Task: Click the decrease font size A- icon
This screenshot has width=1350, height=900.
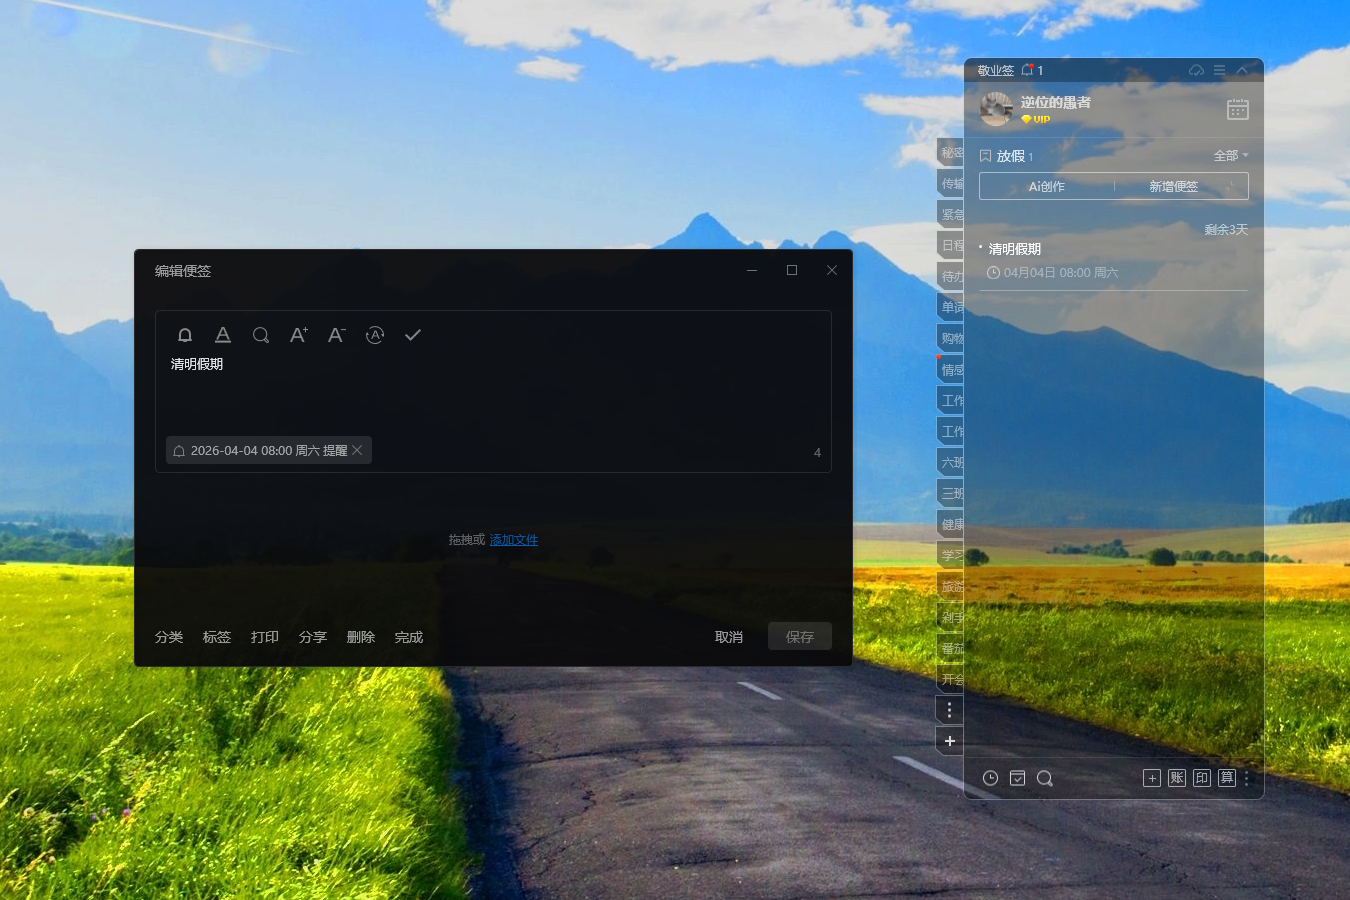Action: click(x=336, y=335)
